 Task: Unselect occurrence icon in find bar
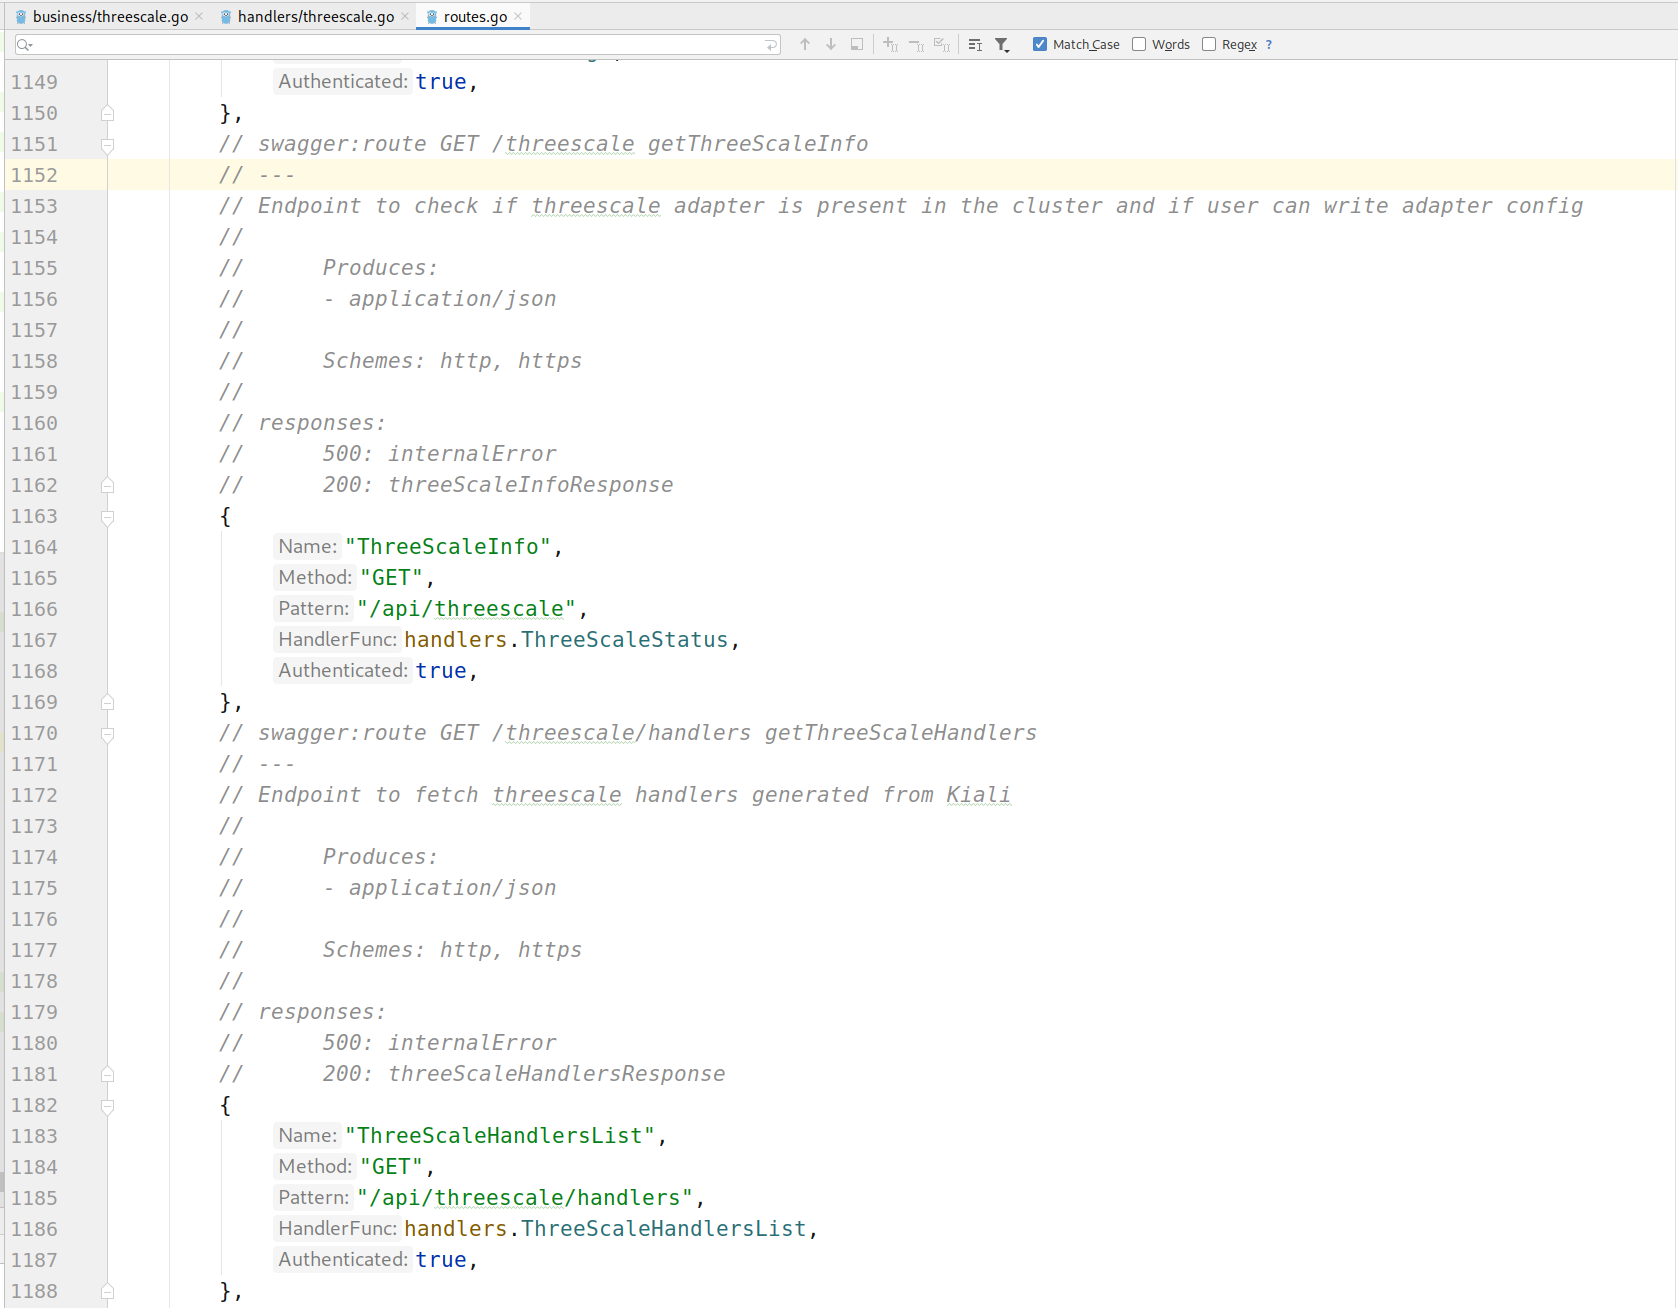[916, 44]
